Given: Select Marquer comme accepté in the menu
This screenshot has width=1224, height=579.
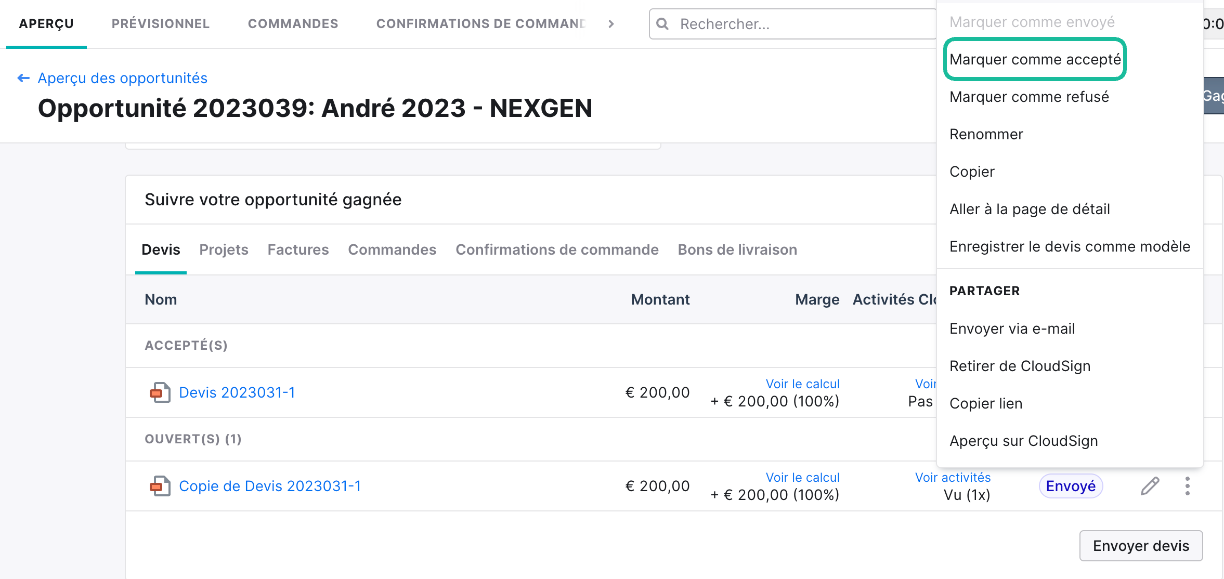Looking at the screenshot, I should click(1035, 60).
